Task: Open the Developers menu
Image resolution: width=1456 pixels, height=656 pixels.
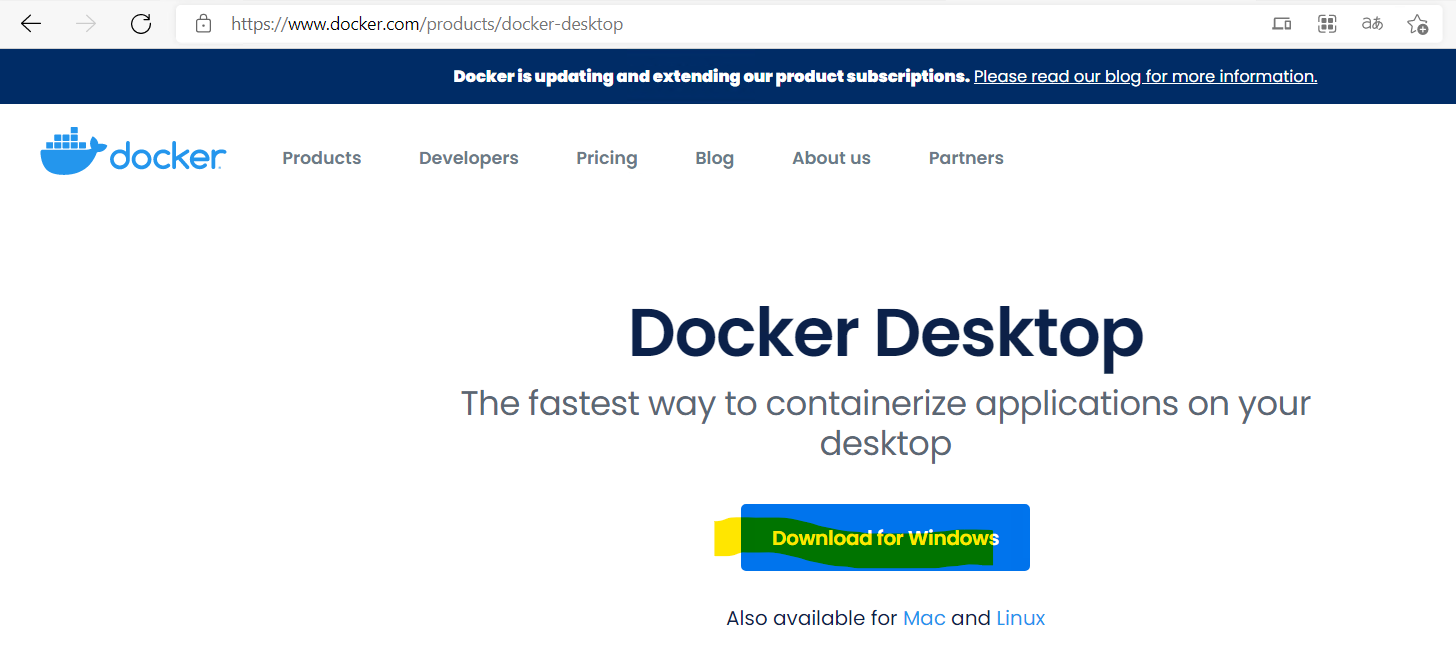Action: tap(469, 158)
